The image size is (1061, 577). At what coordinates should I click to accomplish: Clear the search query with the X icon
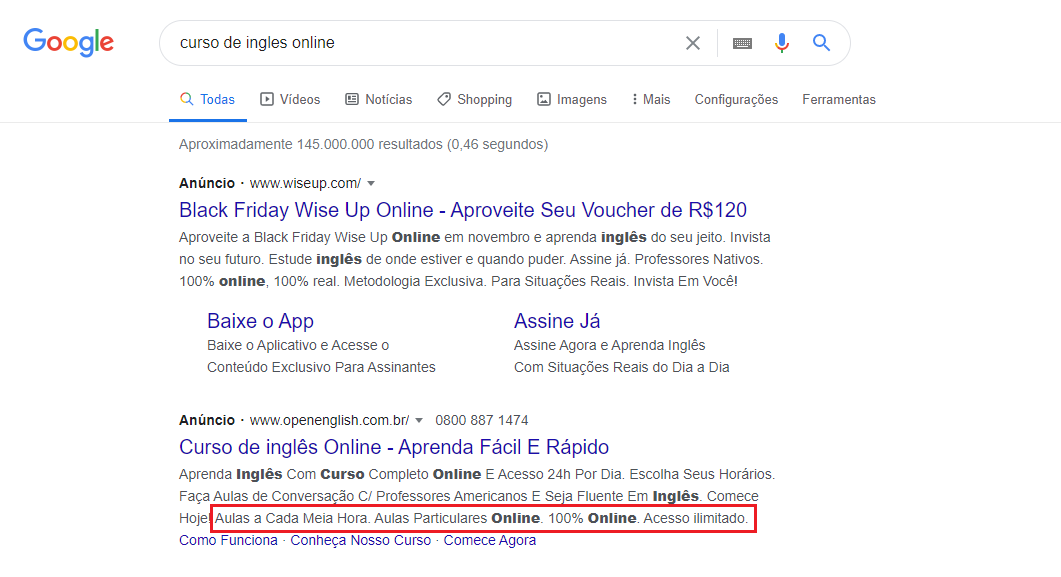coord(692,43)
